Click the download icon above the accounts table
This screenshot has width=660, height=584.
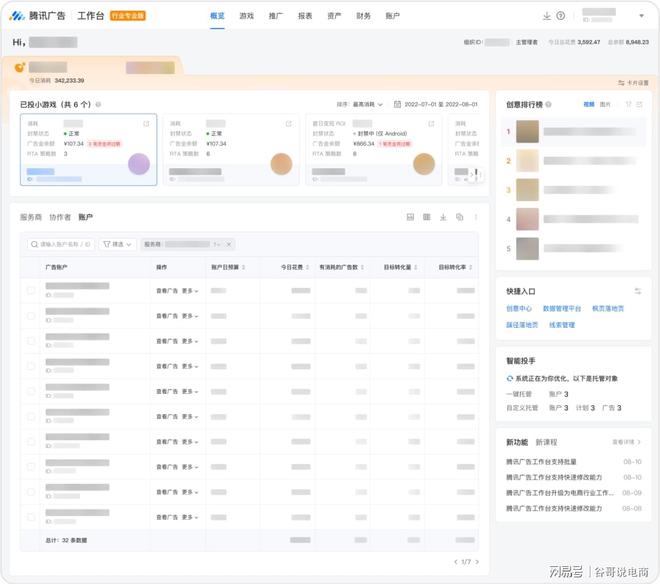click(443, 217)
